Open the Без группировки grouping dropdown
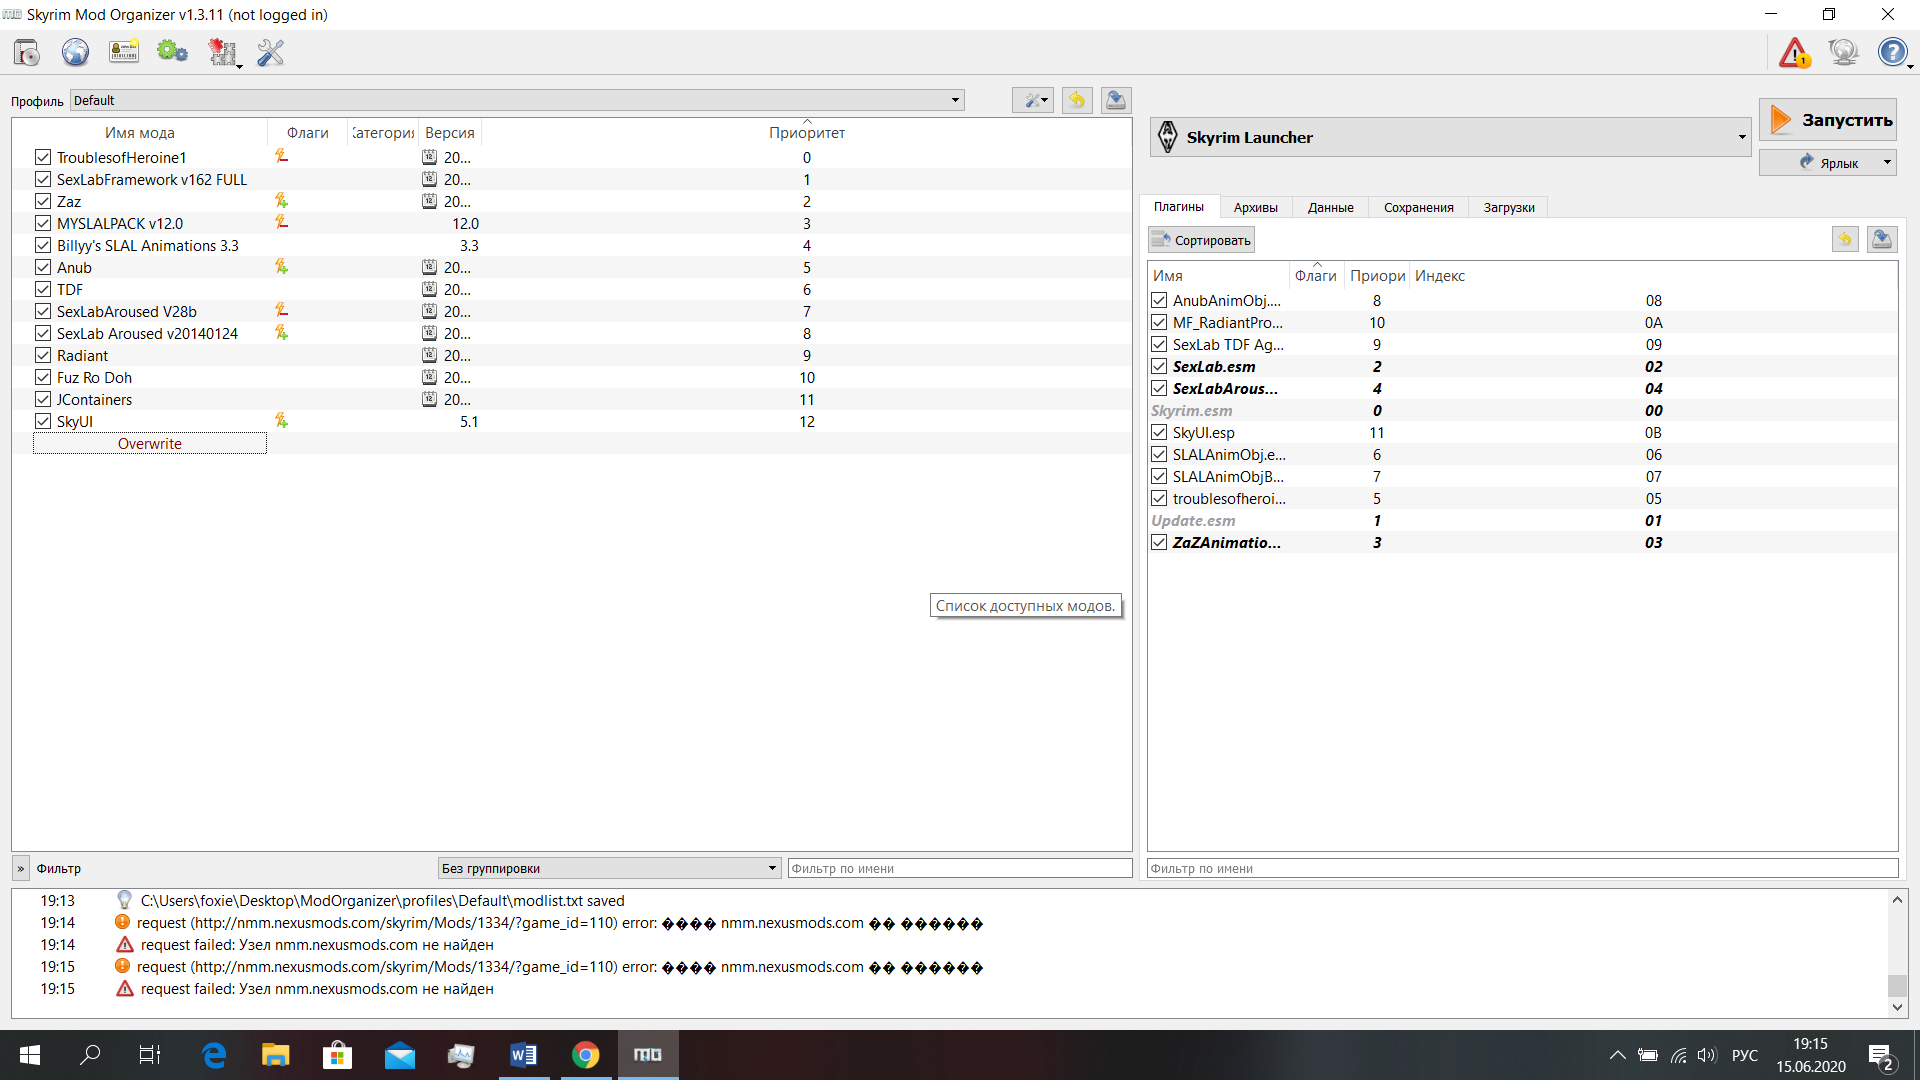 609,868
